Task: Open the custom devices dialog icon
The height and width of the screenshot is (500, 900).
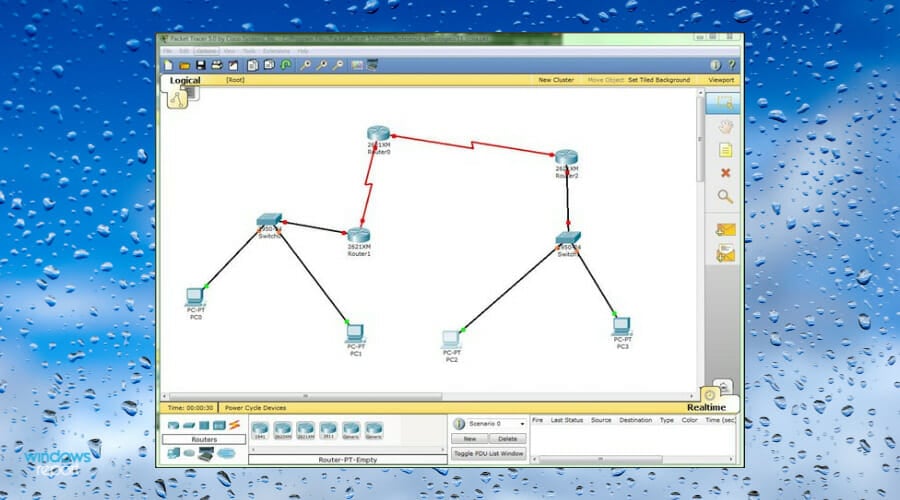Action: tap(373, 65)
